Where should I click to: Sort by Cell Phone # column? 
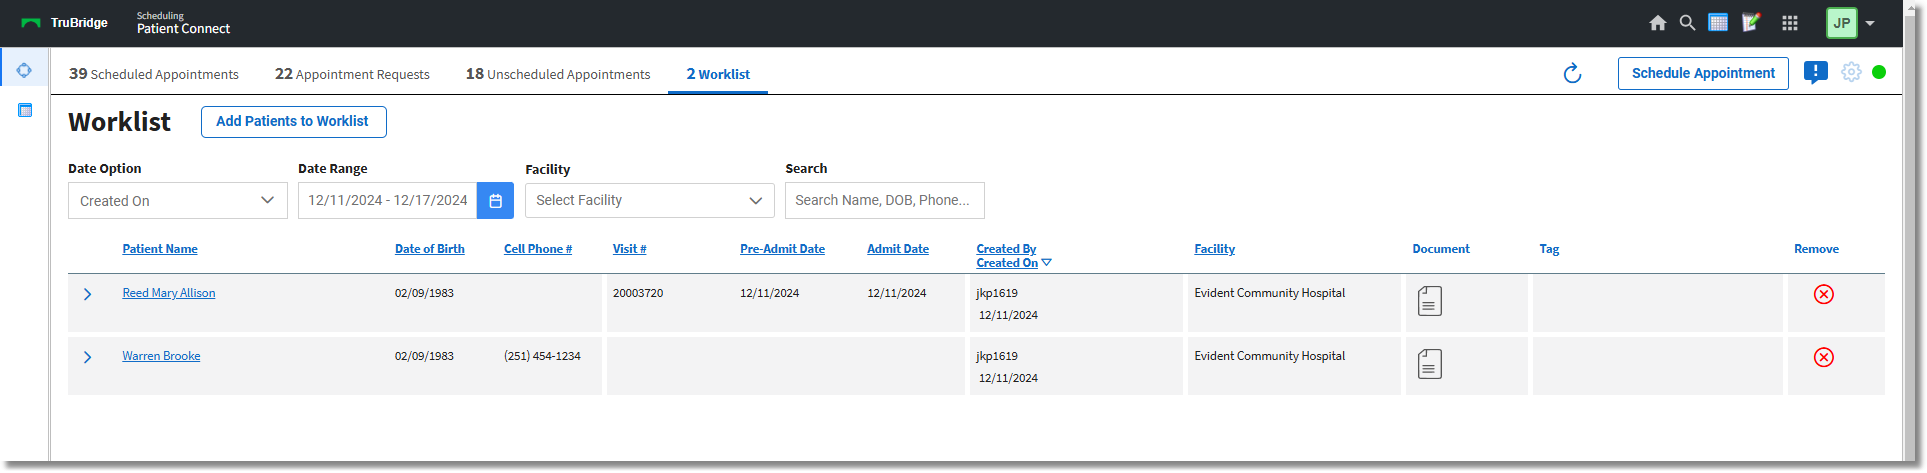coord(538,249)
